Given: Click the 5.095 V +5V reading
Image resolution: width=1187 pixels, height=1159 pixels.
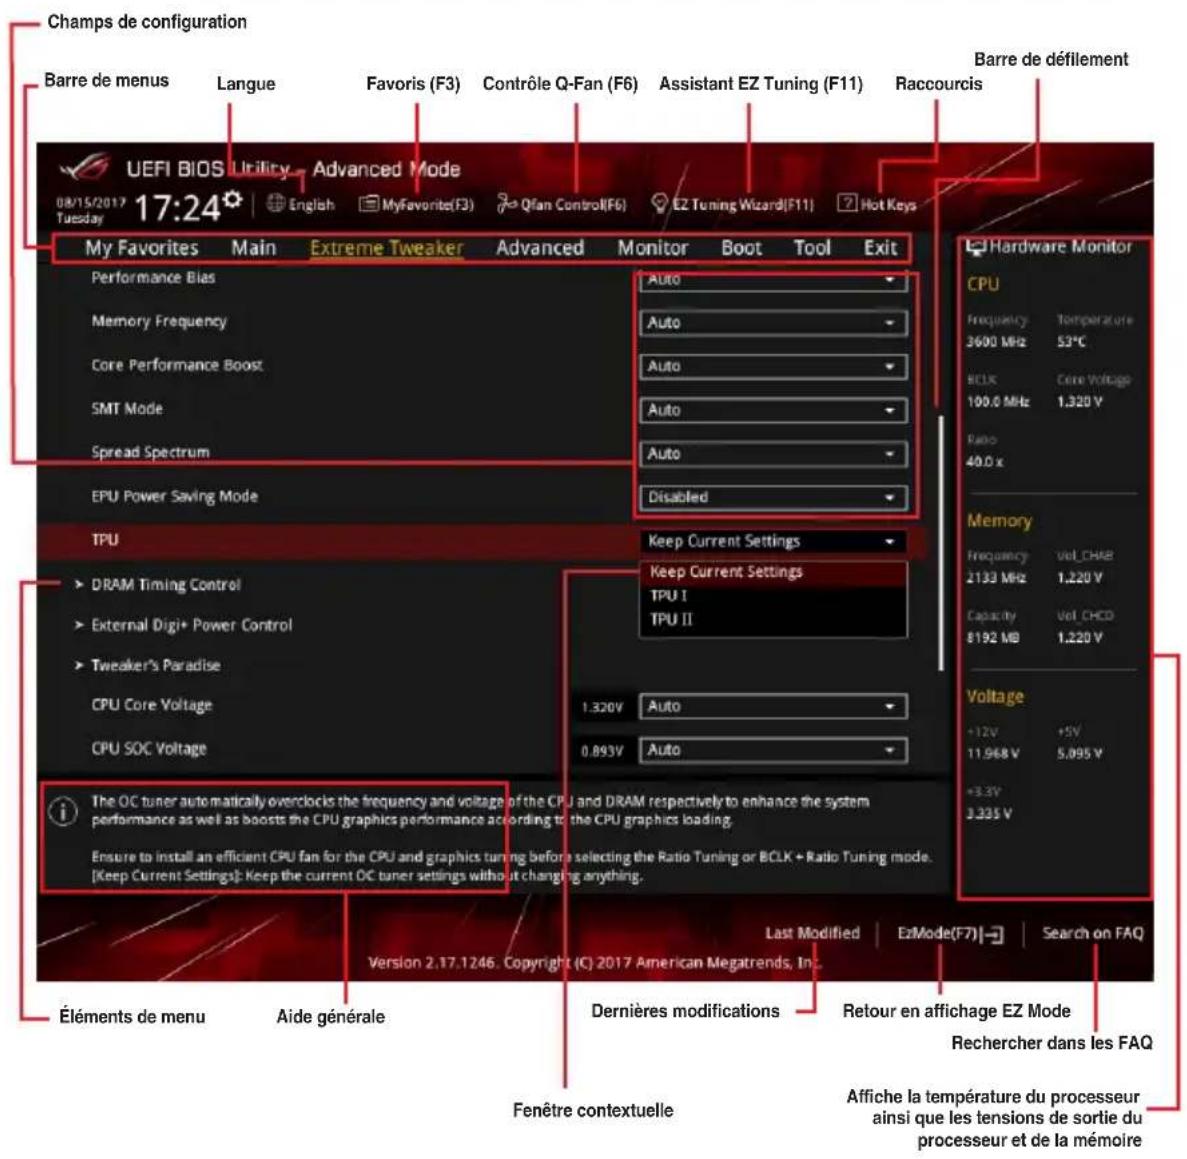Looking at the screenshot, I should 1080,753.
